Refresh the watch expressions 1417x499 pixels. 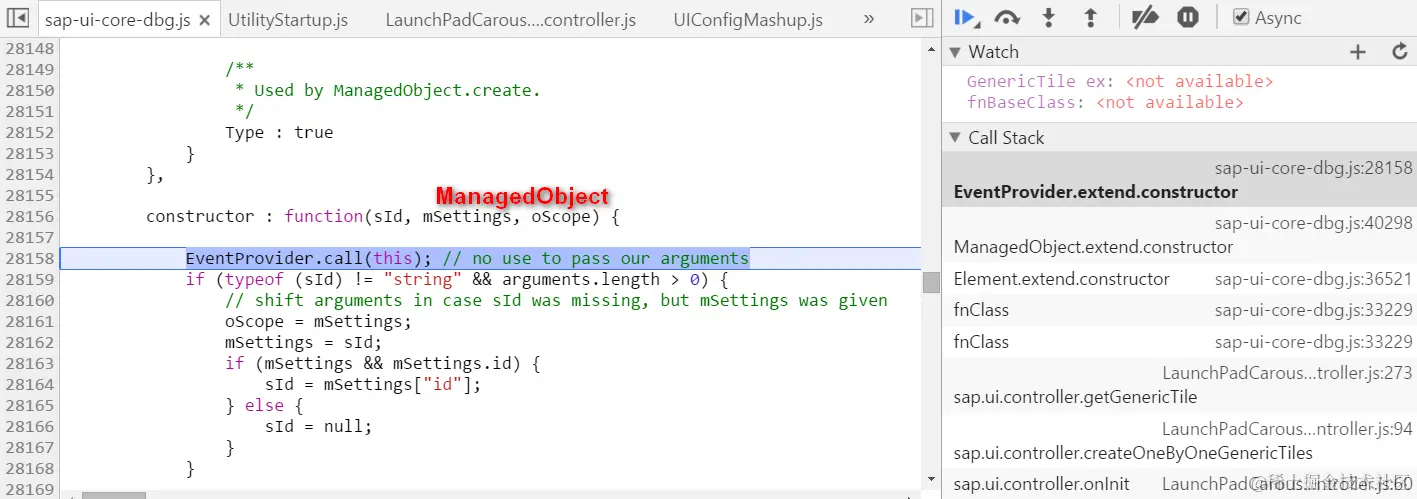tap(1400, 52)
